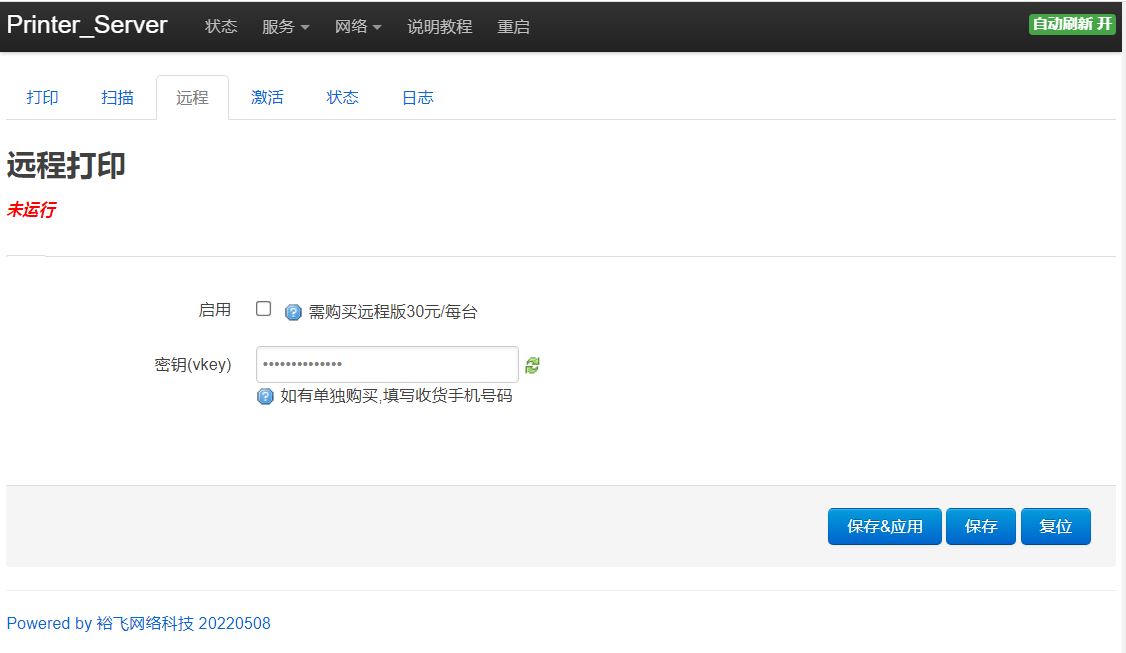Open 说明教程 in the navigation bar
This screenshot has height=653, width=1126.
click(439, 27)
